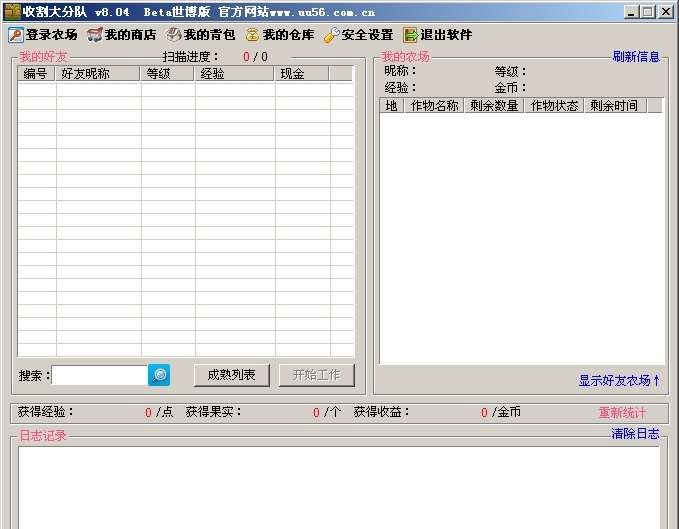Click the 获得果实 statistic label
The width and height of the screenshot is (679, 529).
pos(213,412)
